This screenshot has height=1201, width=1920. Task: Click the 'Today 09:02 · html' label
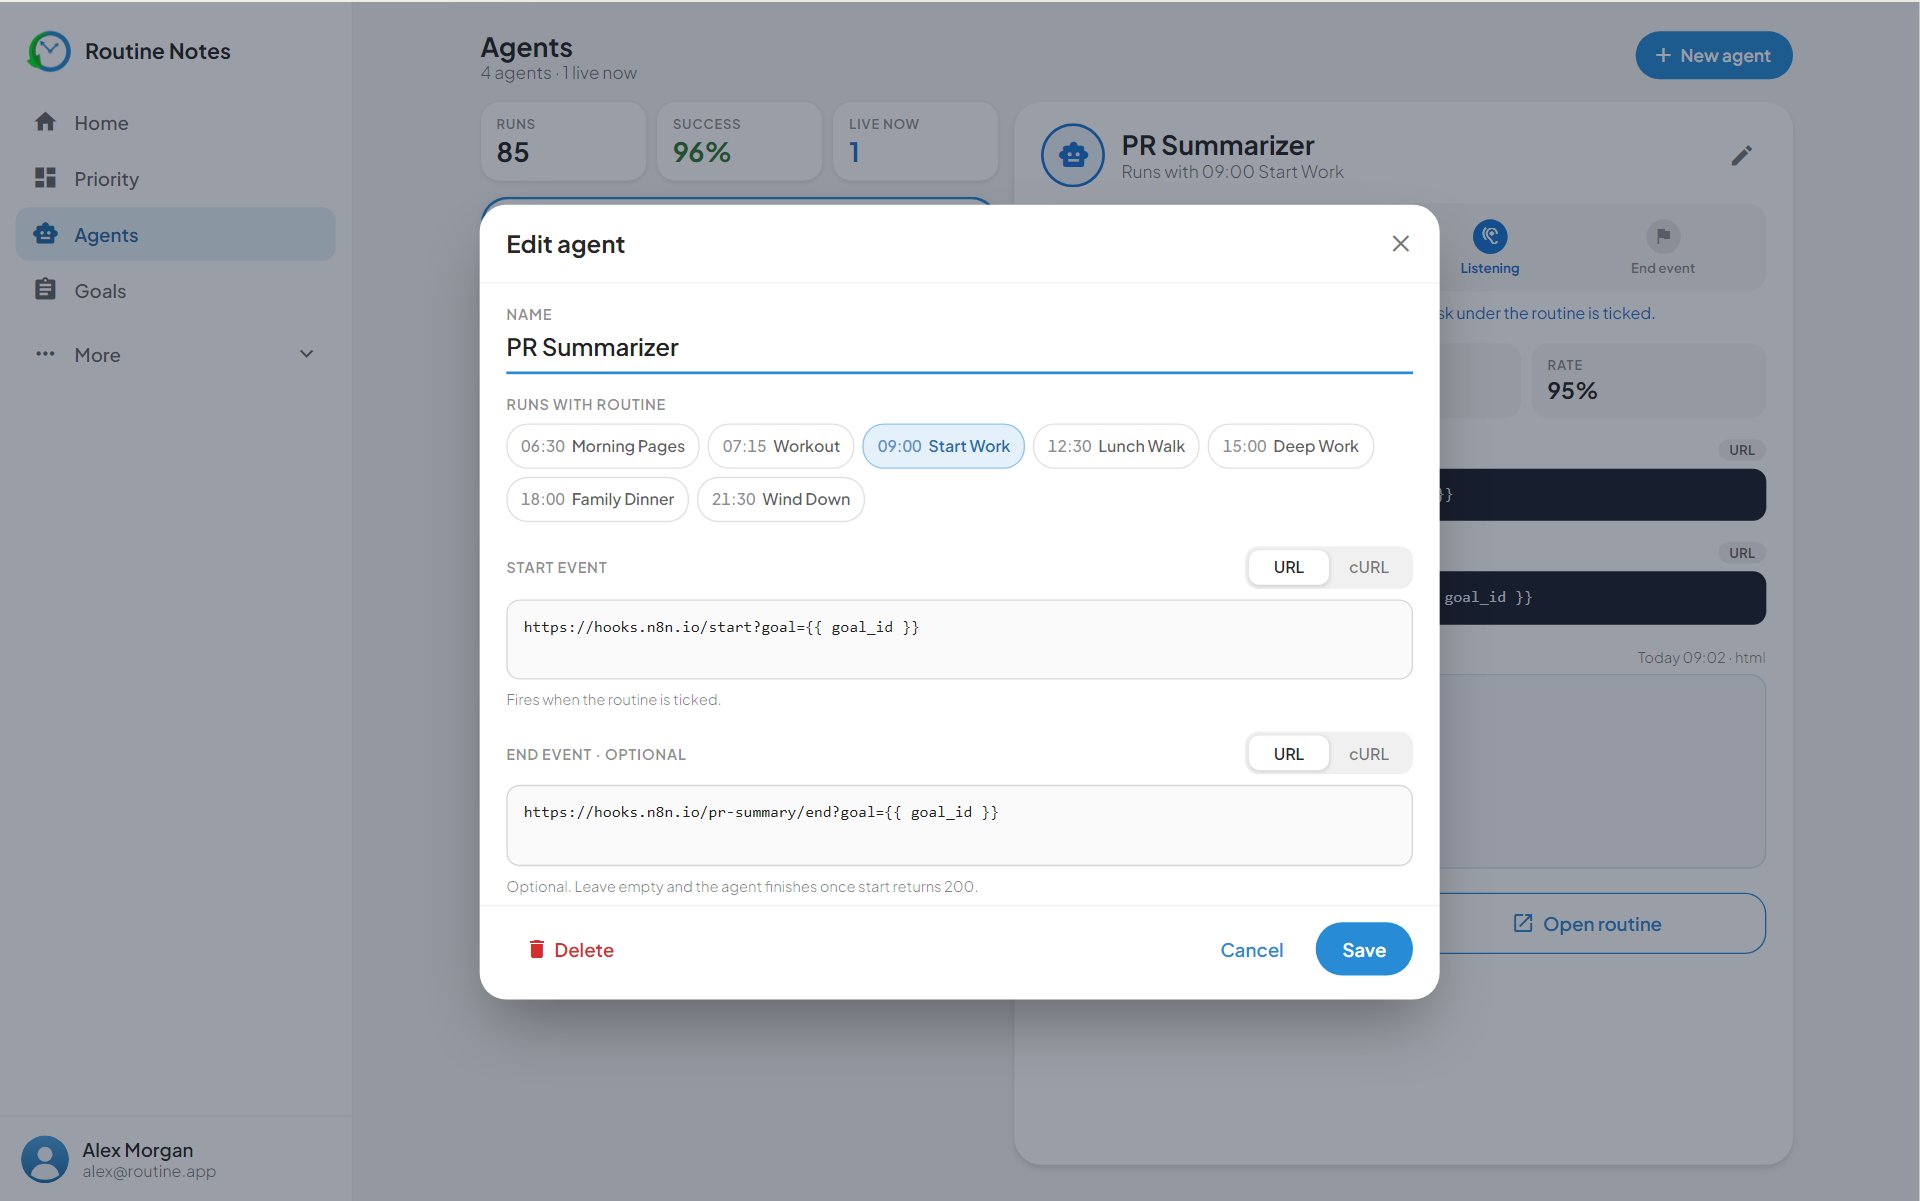(x=1700, y=658)
